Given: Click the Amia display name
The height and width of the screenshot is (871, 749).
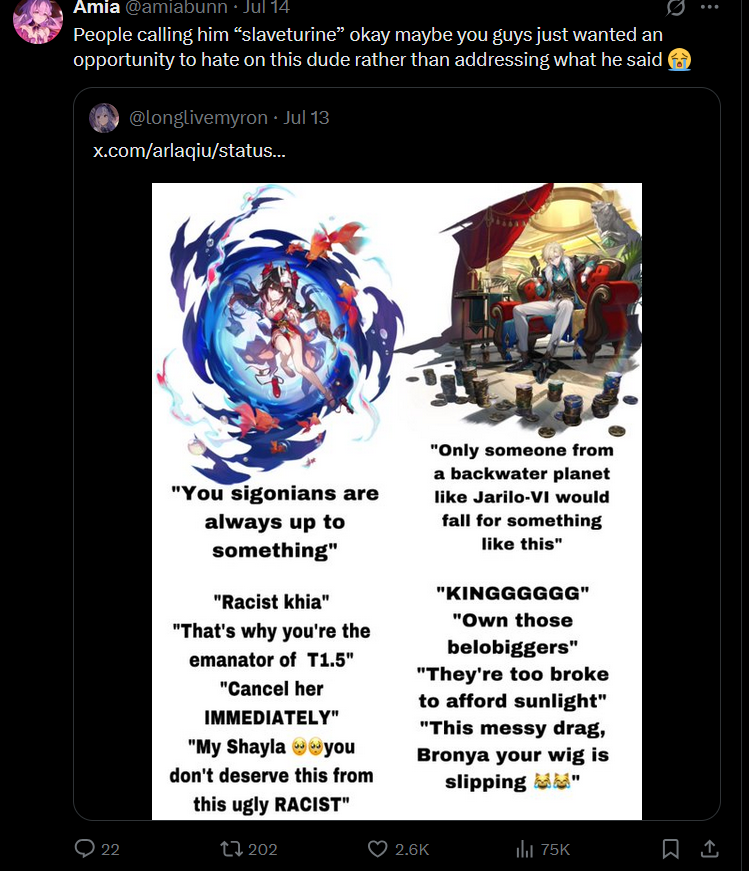Looking at the screenshot, I should point(97,7).
